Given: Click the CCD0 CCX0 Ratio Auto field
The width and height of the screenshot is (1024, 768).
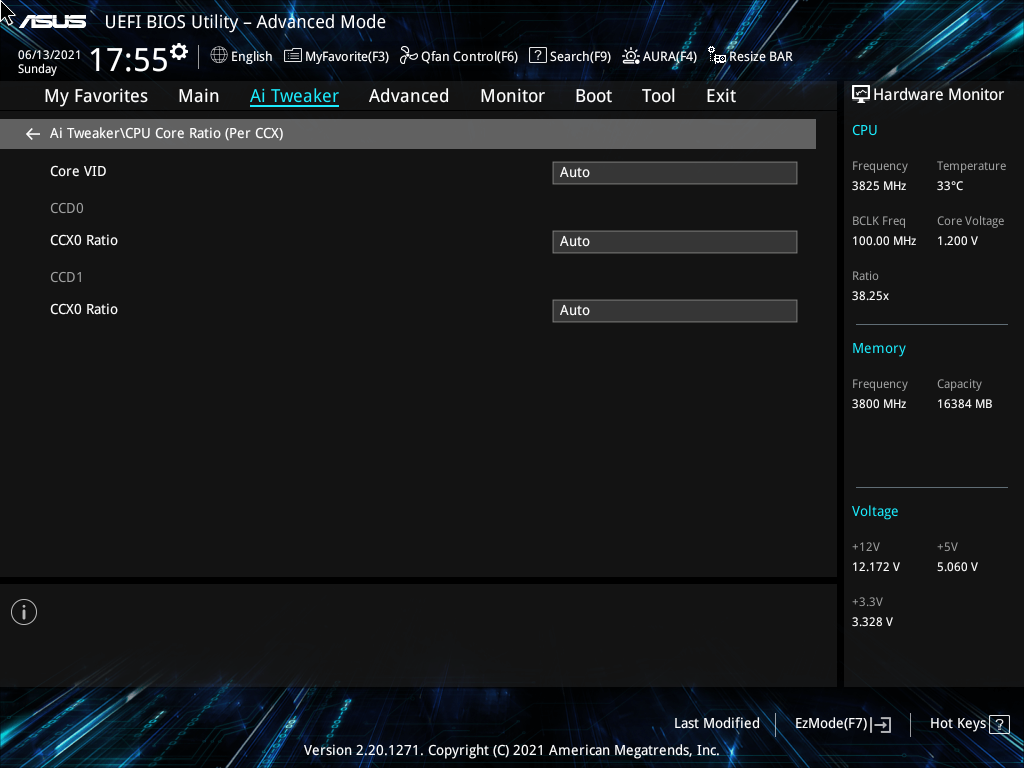Looking at the screenshot, I should click(675, 242).
